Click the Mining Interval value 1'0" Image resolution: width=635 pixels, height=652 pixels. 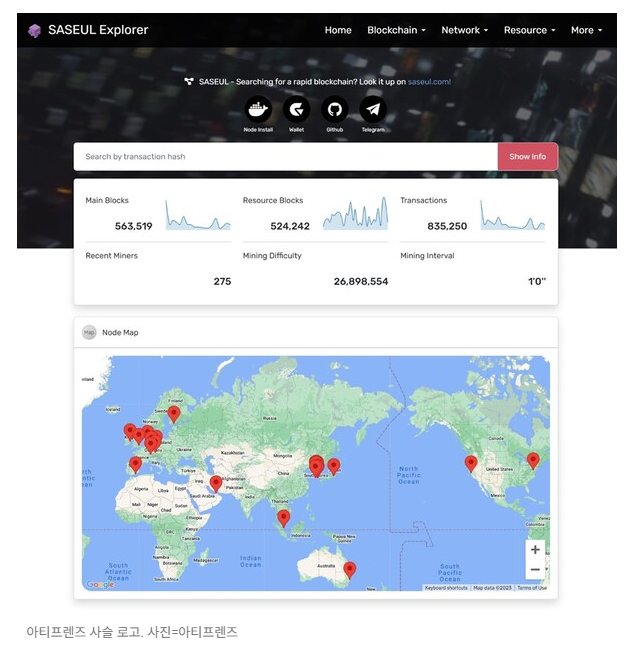(537, 282)
